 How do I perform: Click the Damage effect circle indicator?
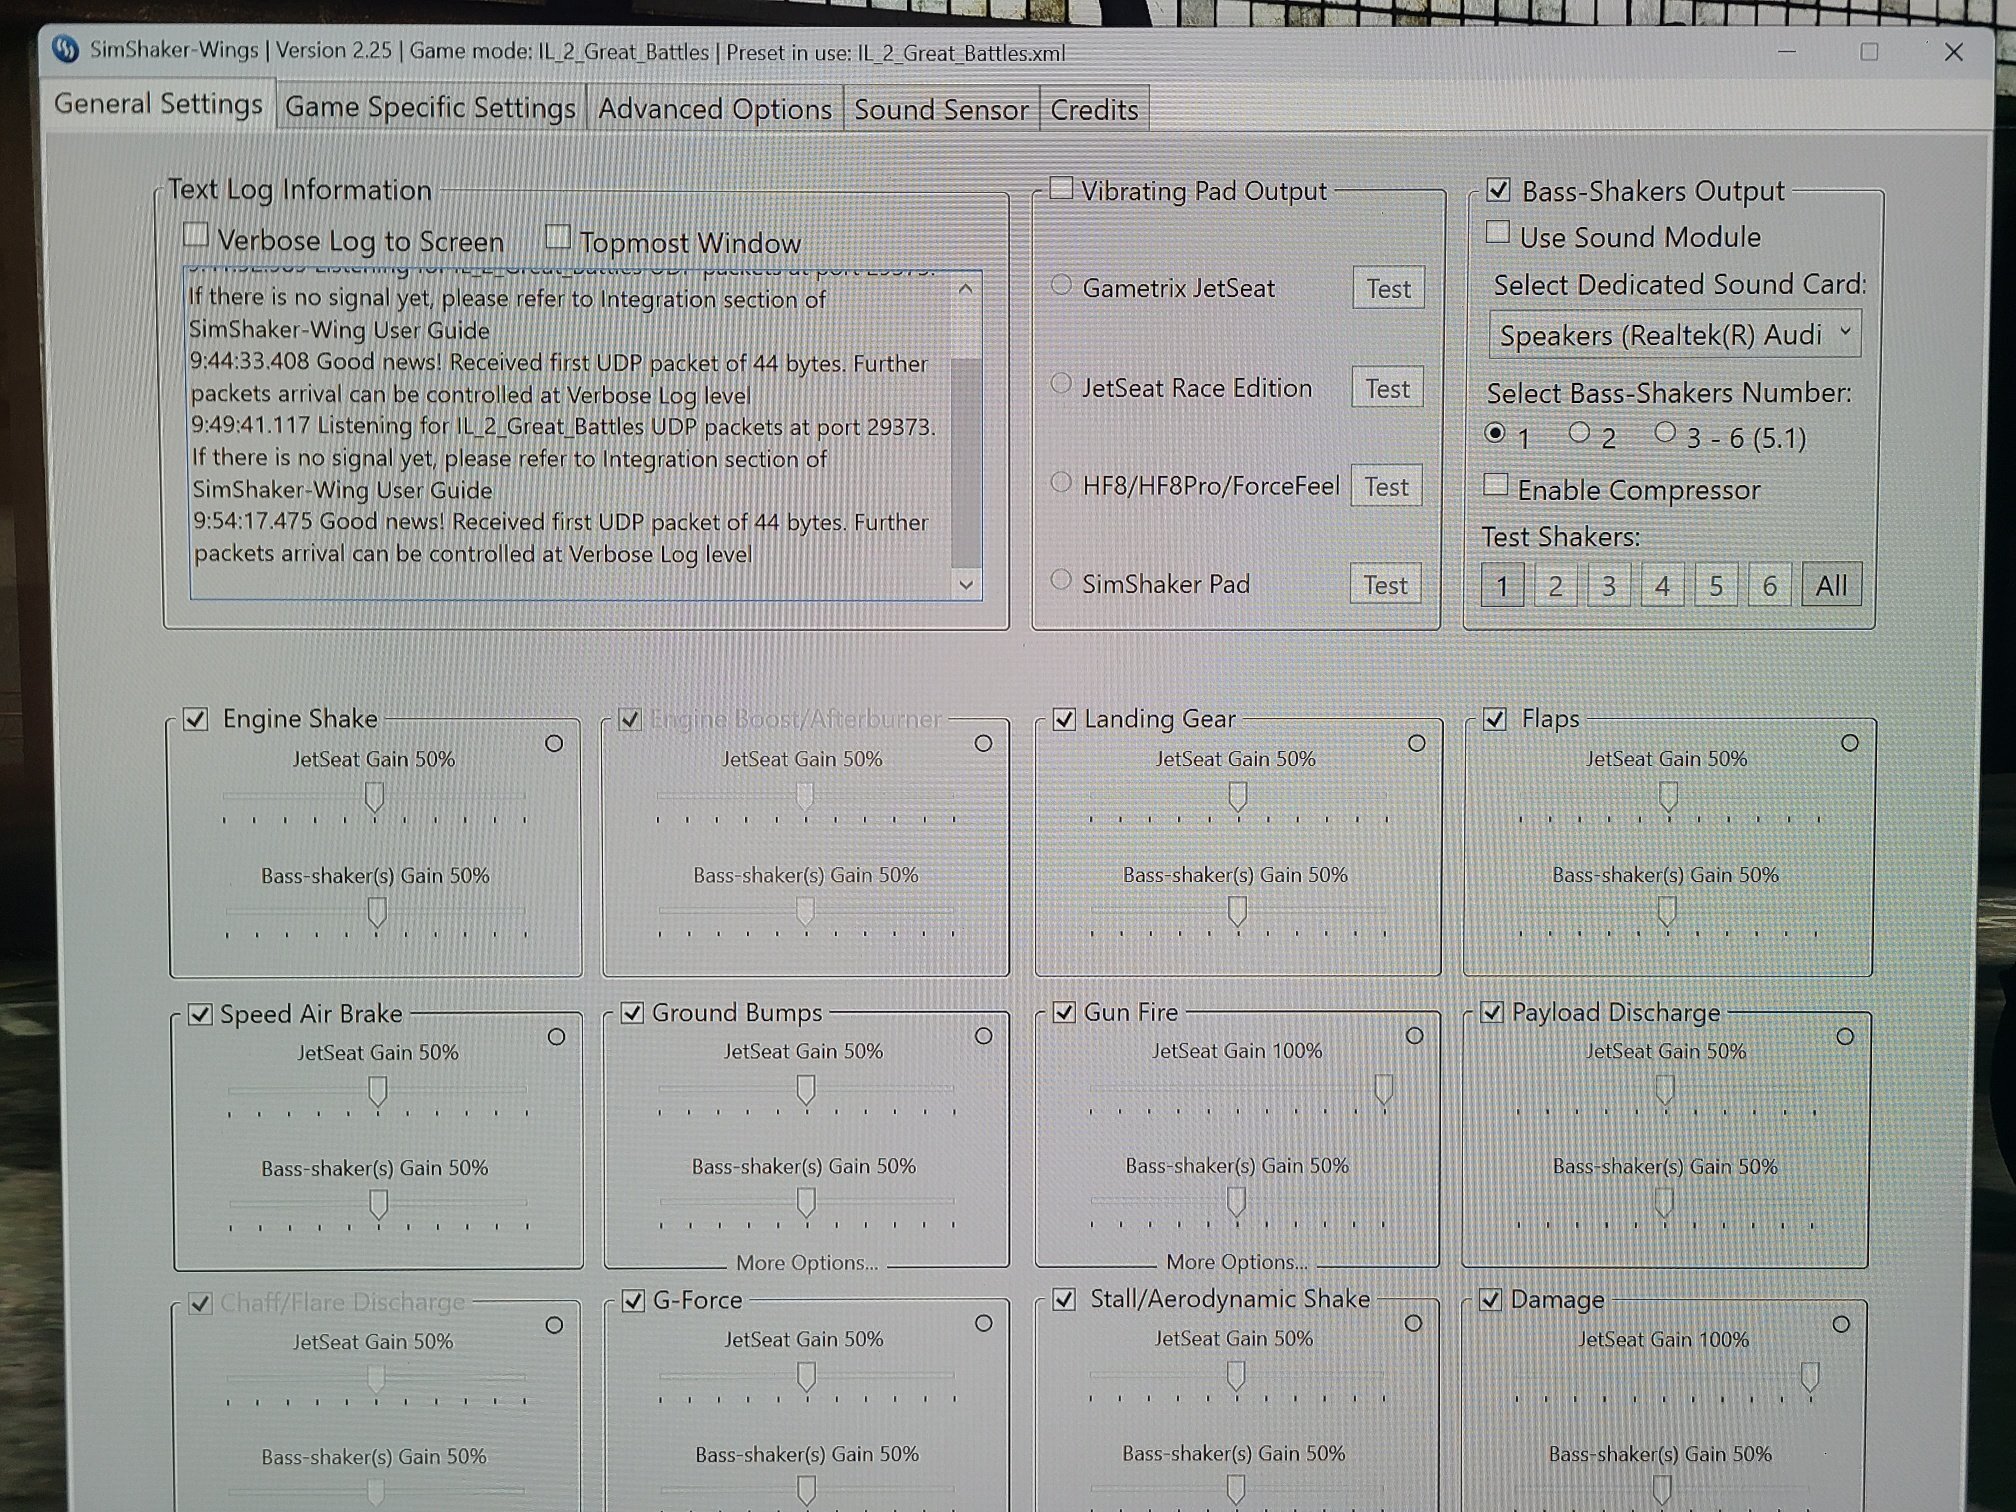(x=1840, y=1324)
